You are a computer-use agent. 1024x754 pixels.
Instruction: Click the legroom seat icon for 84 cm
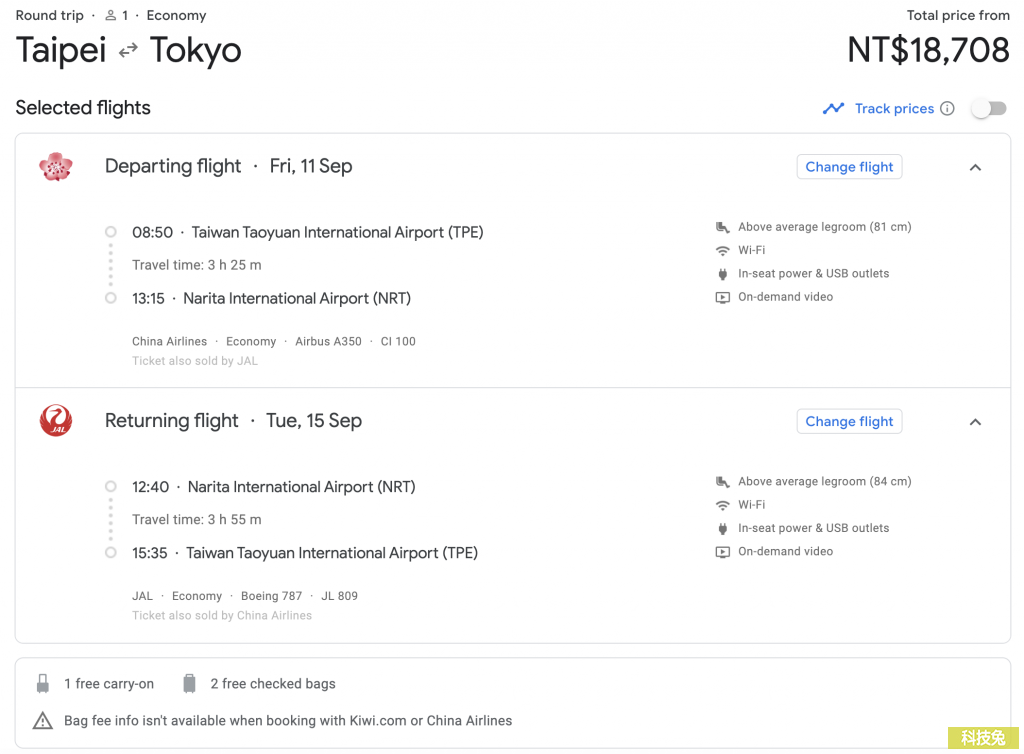[722, 482]
